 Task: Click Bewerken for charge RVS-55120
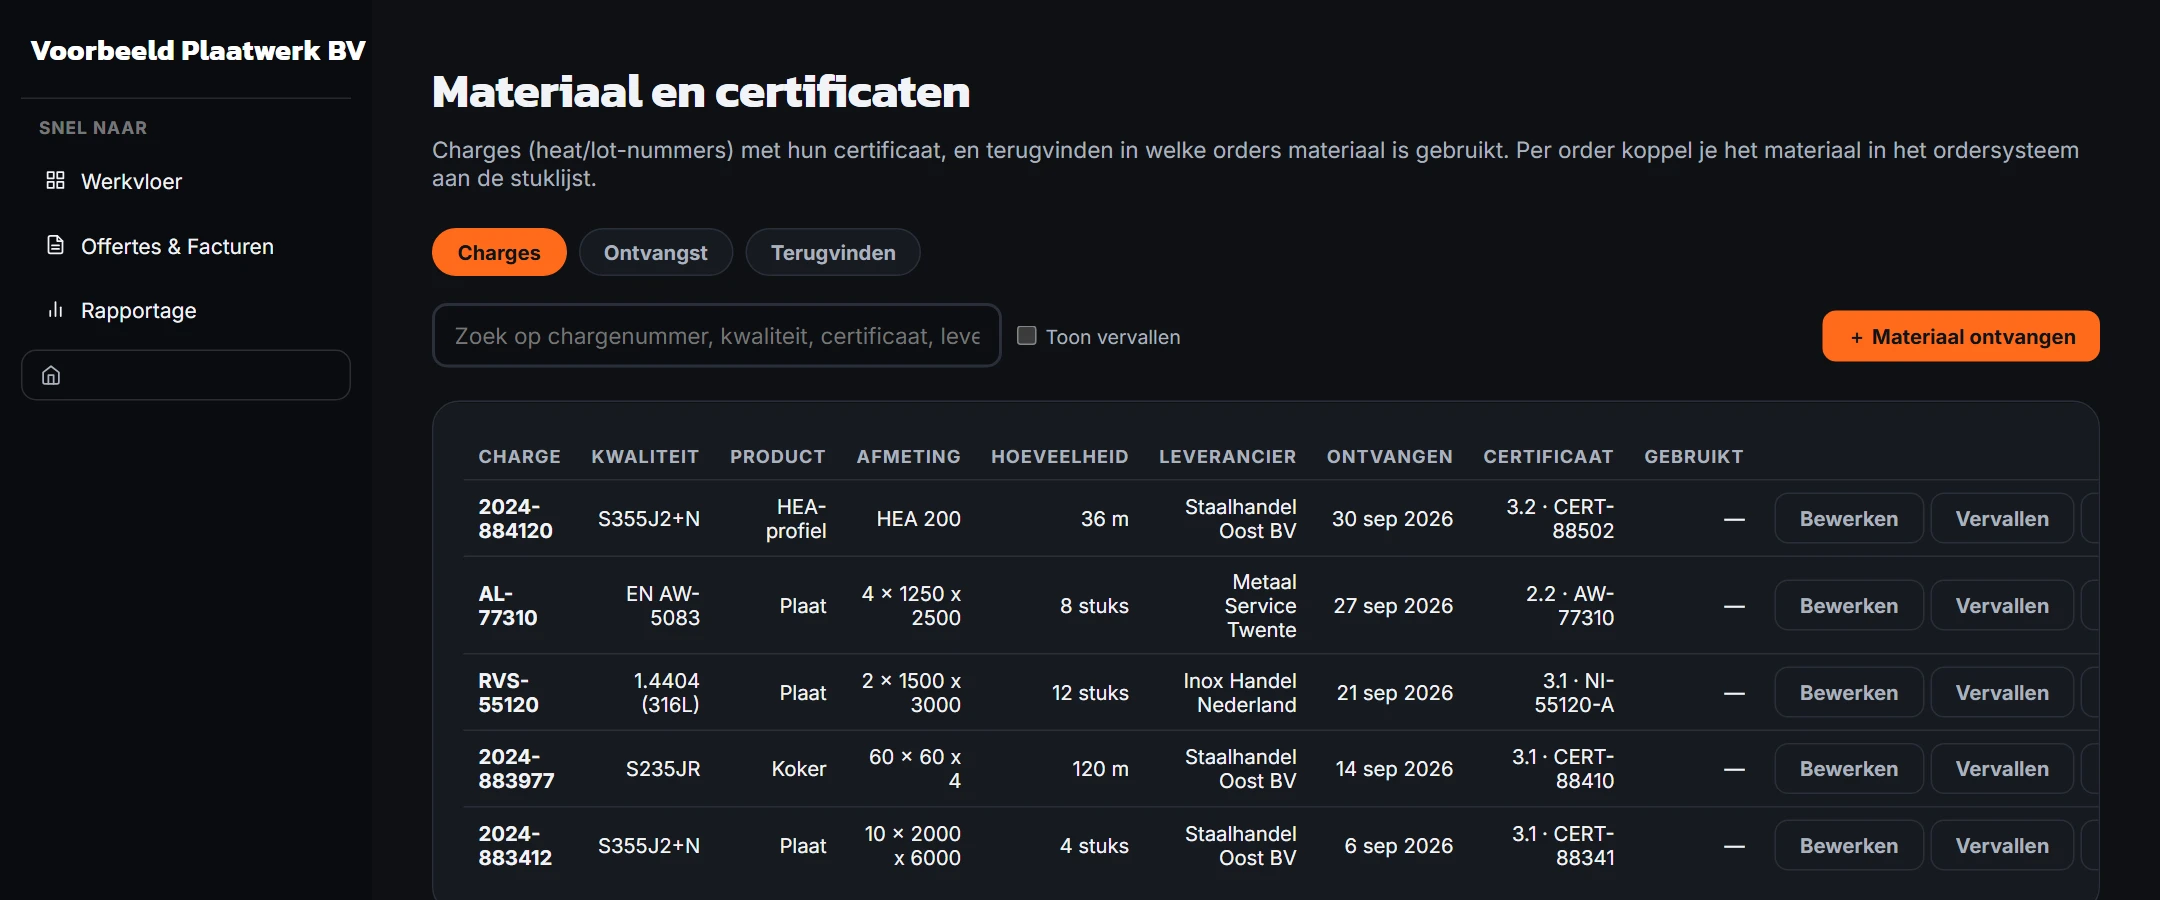click(1848, 693)
